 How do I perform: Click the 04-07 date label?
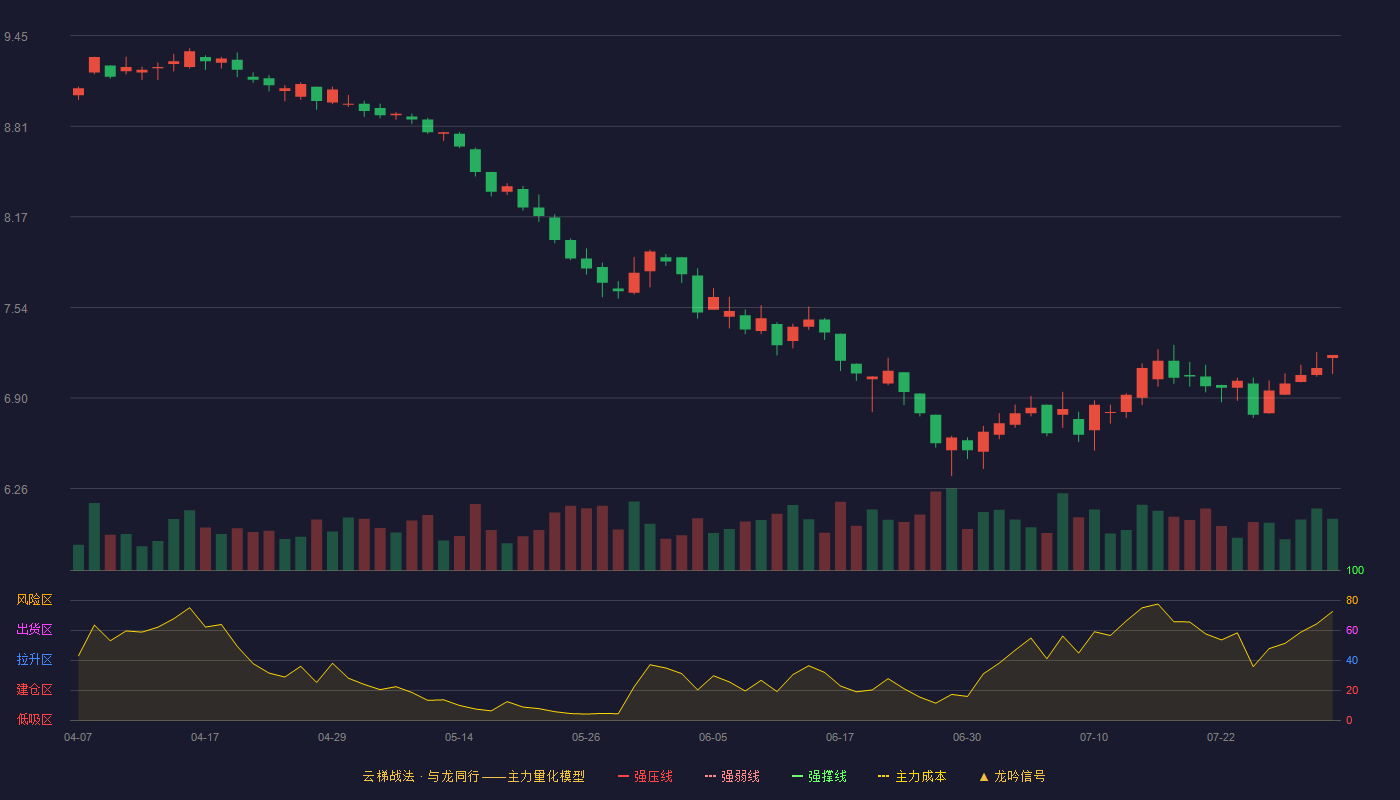click(78, 737)
